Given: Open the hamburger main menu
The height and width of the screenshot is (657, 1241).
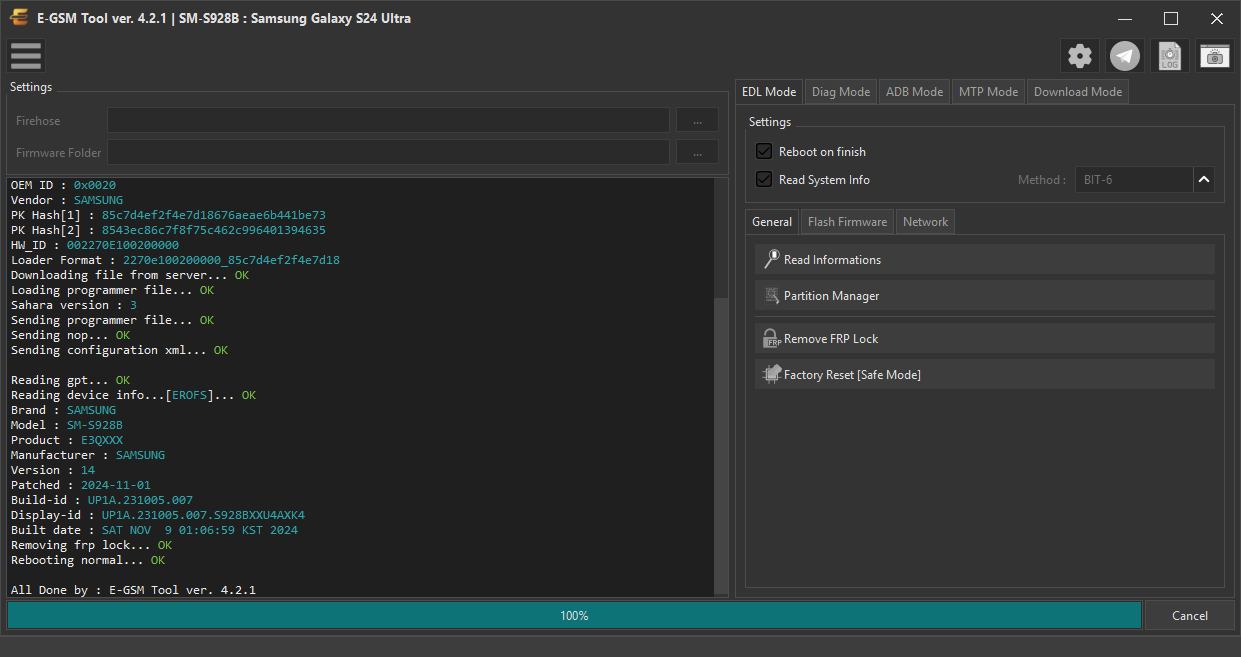Looking at the screenshot, I should coord(26,56).
